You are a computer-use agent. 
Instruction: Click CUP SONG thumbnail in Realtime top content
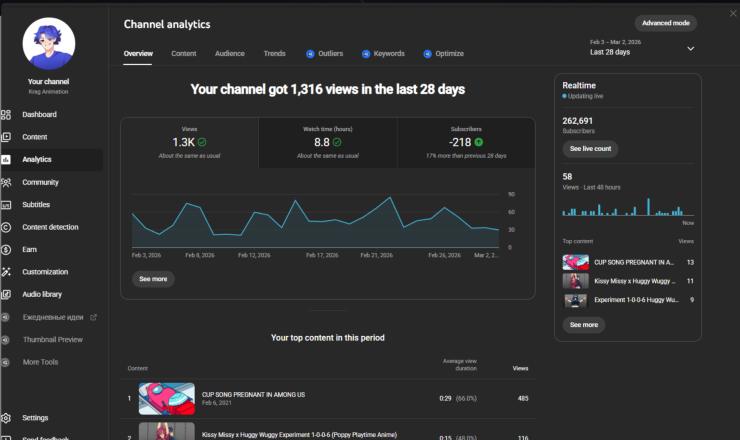pyautogui.click(x=575, y=262)
